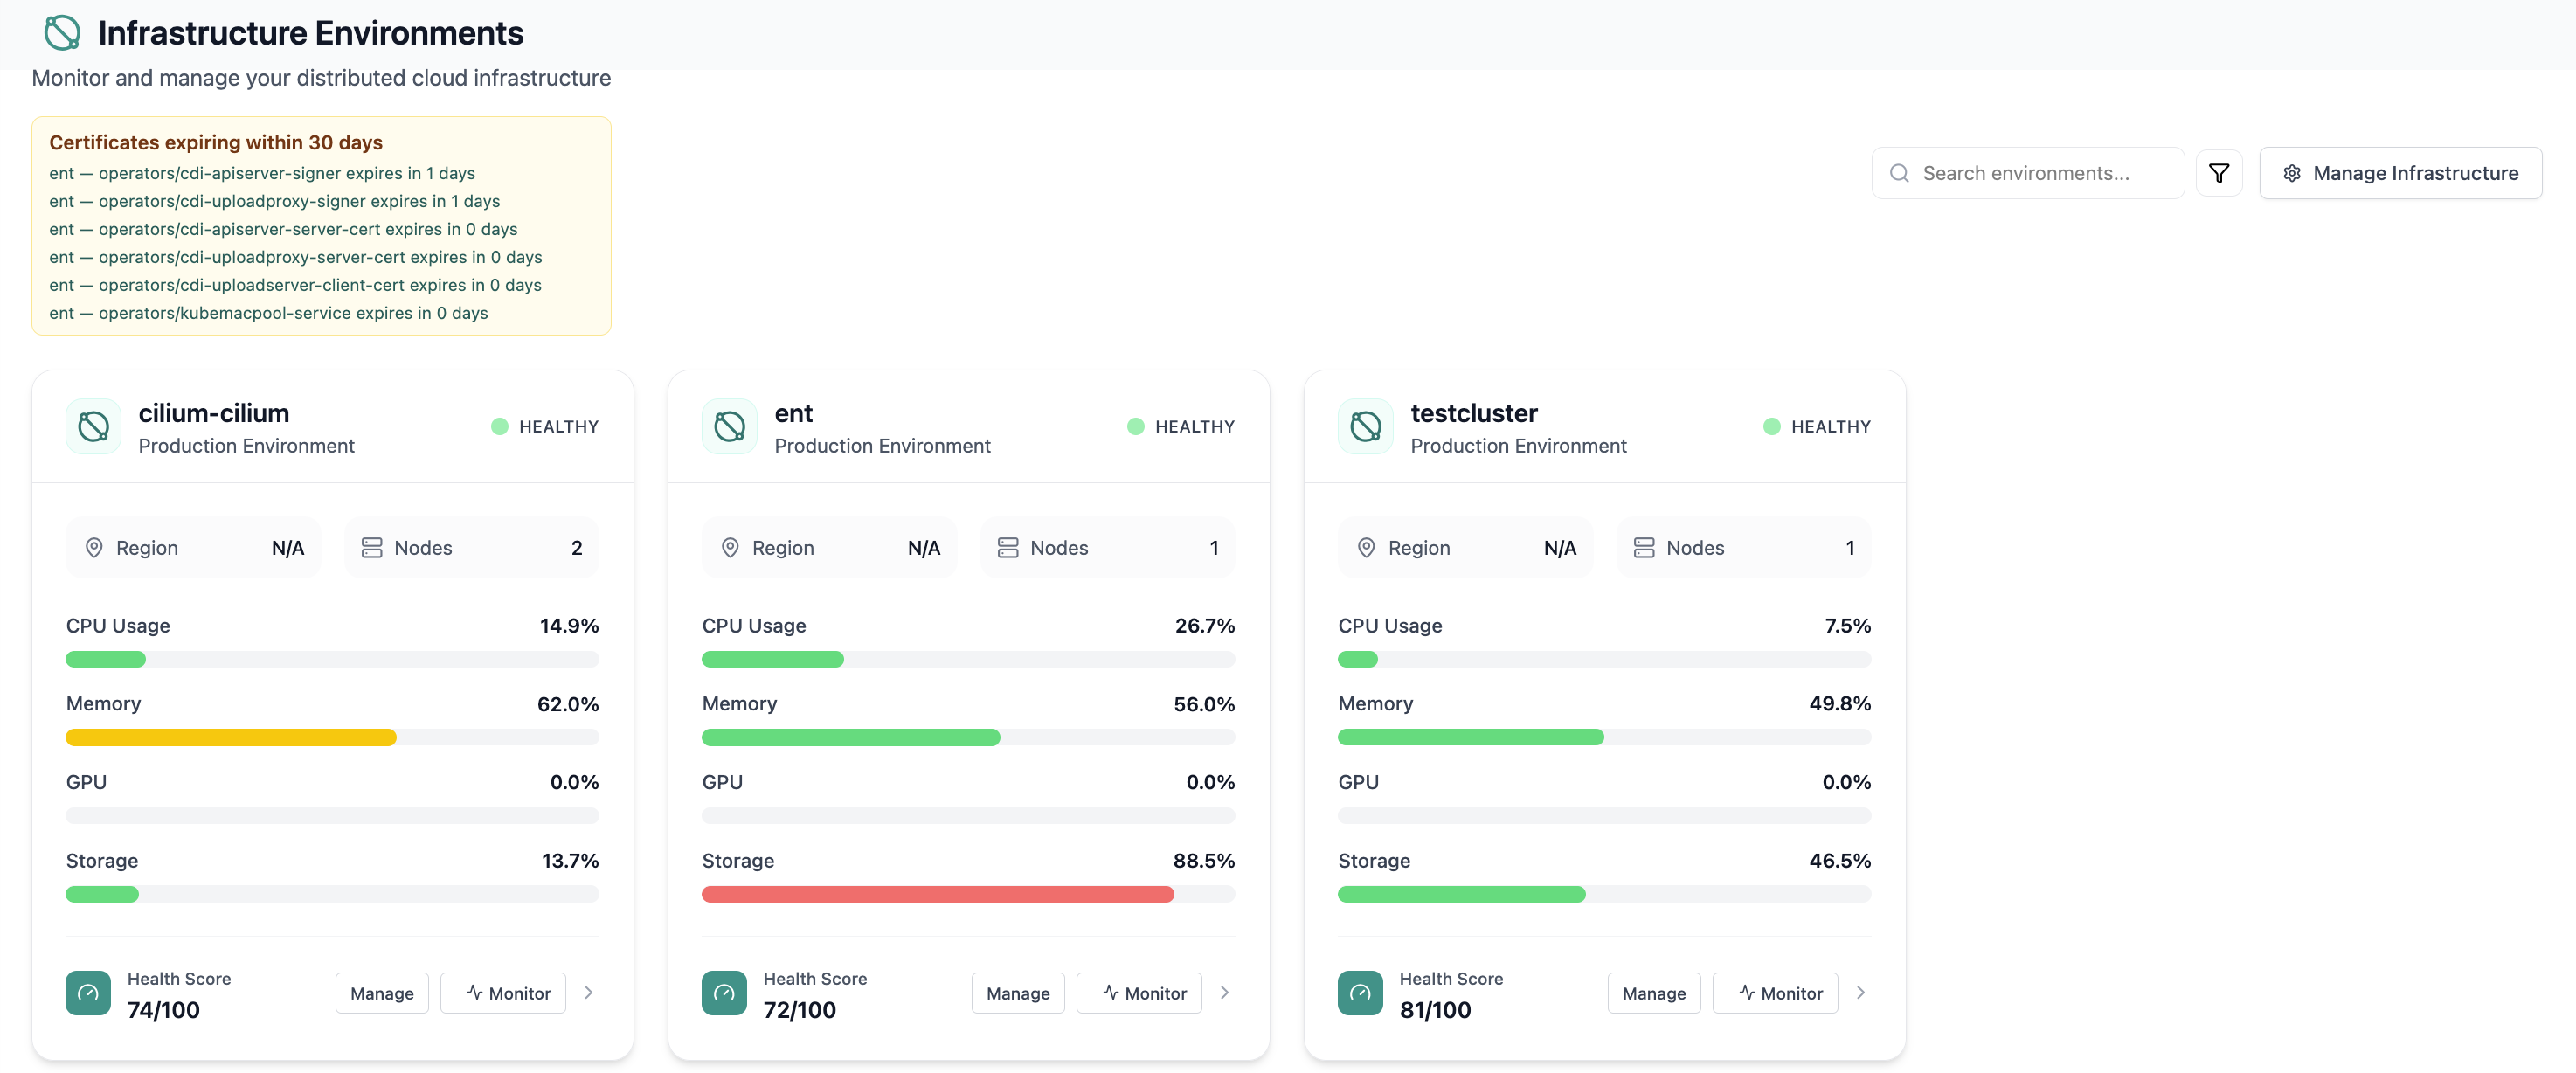
Task: Click the cilium-cilium health score gauge icon
Action: tap(88, 993)
